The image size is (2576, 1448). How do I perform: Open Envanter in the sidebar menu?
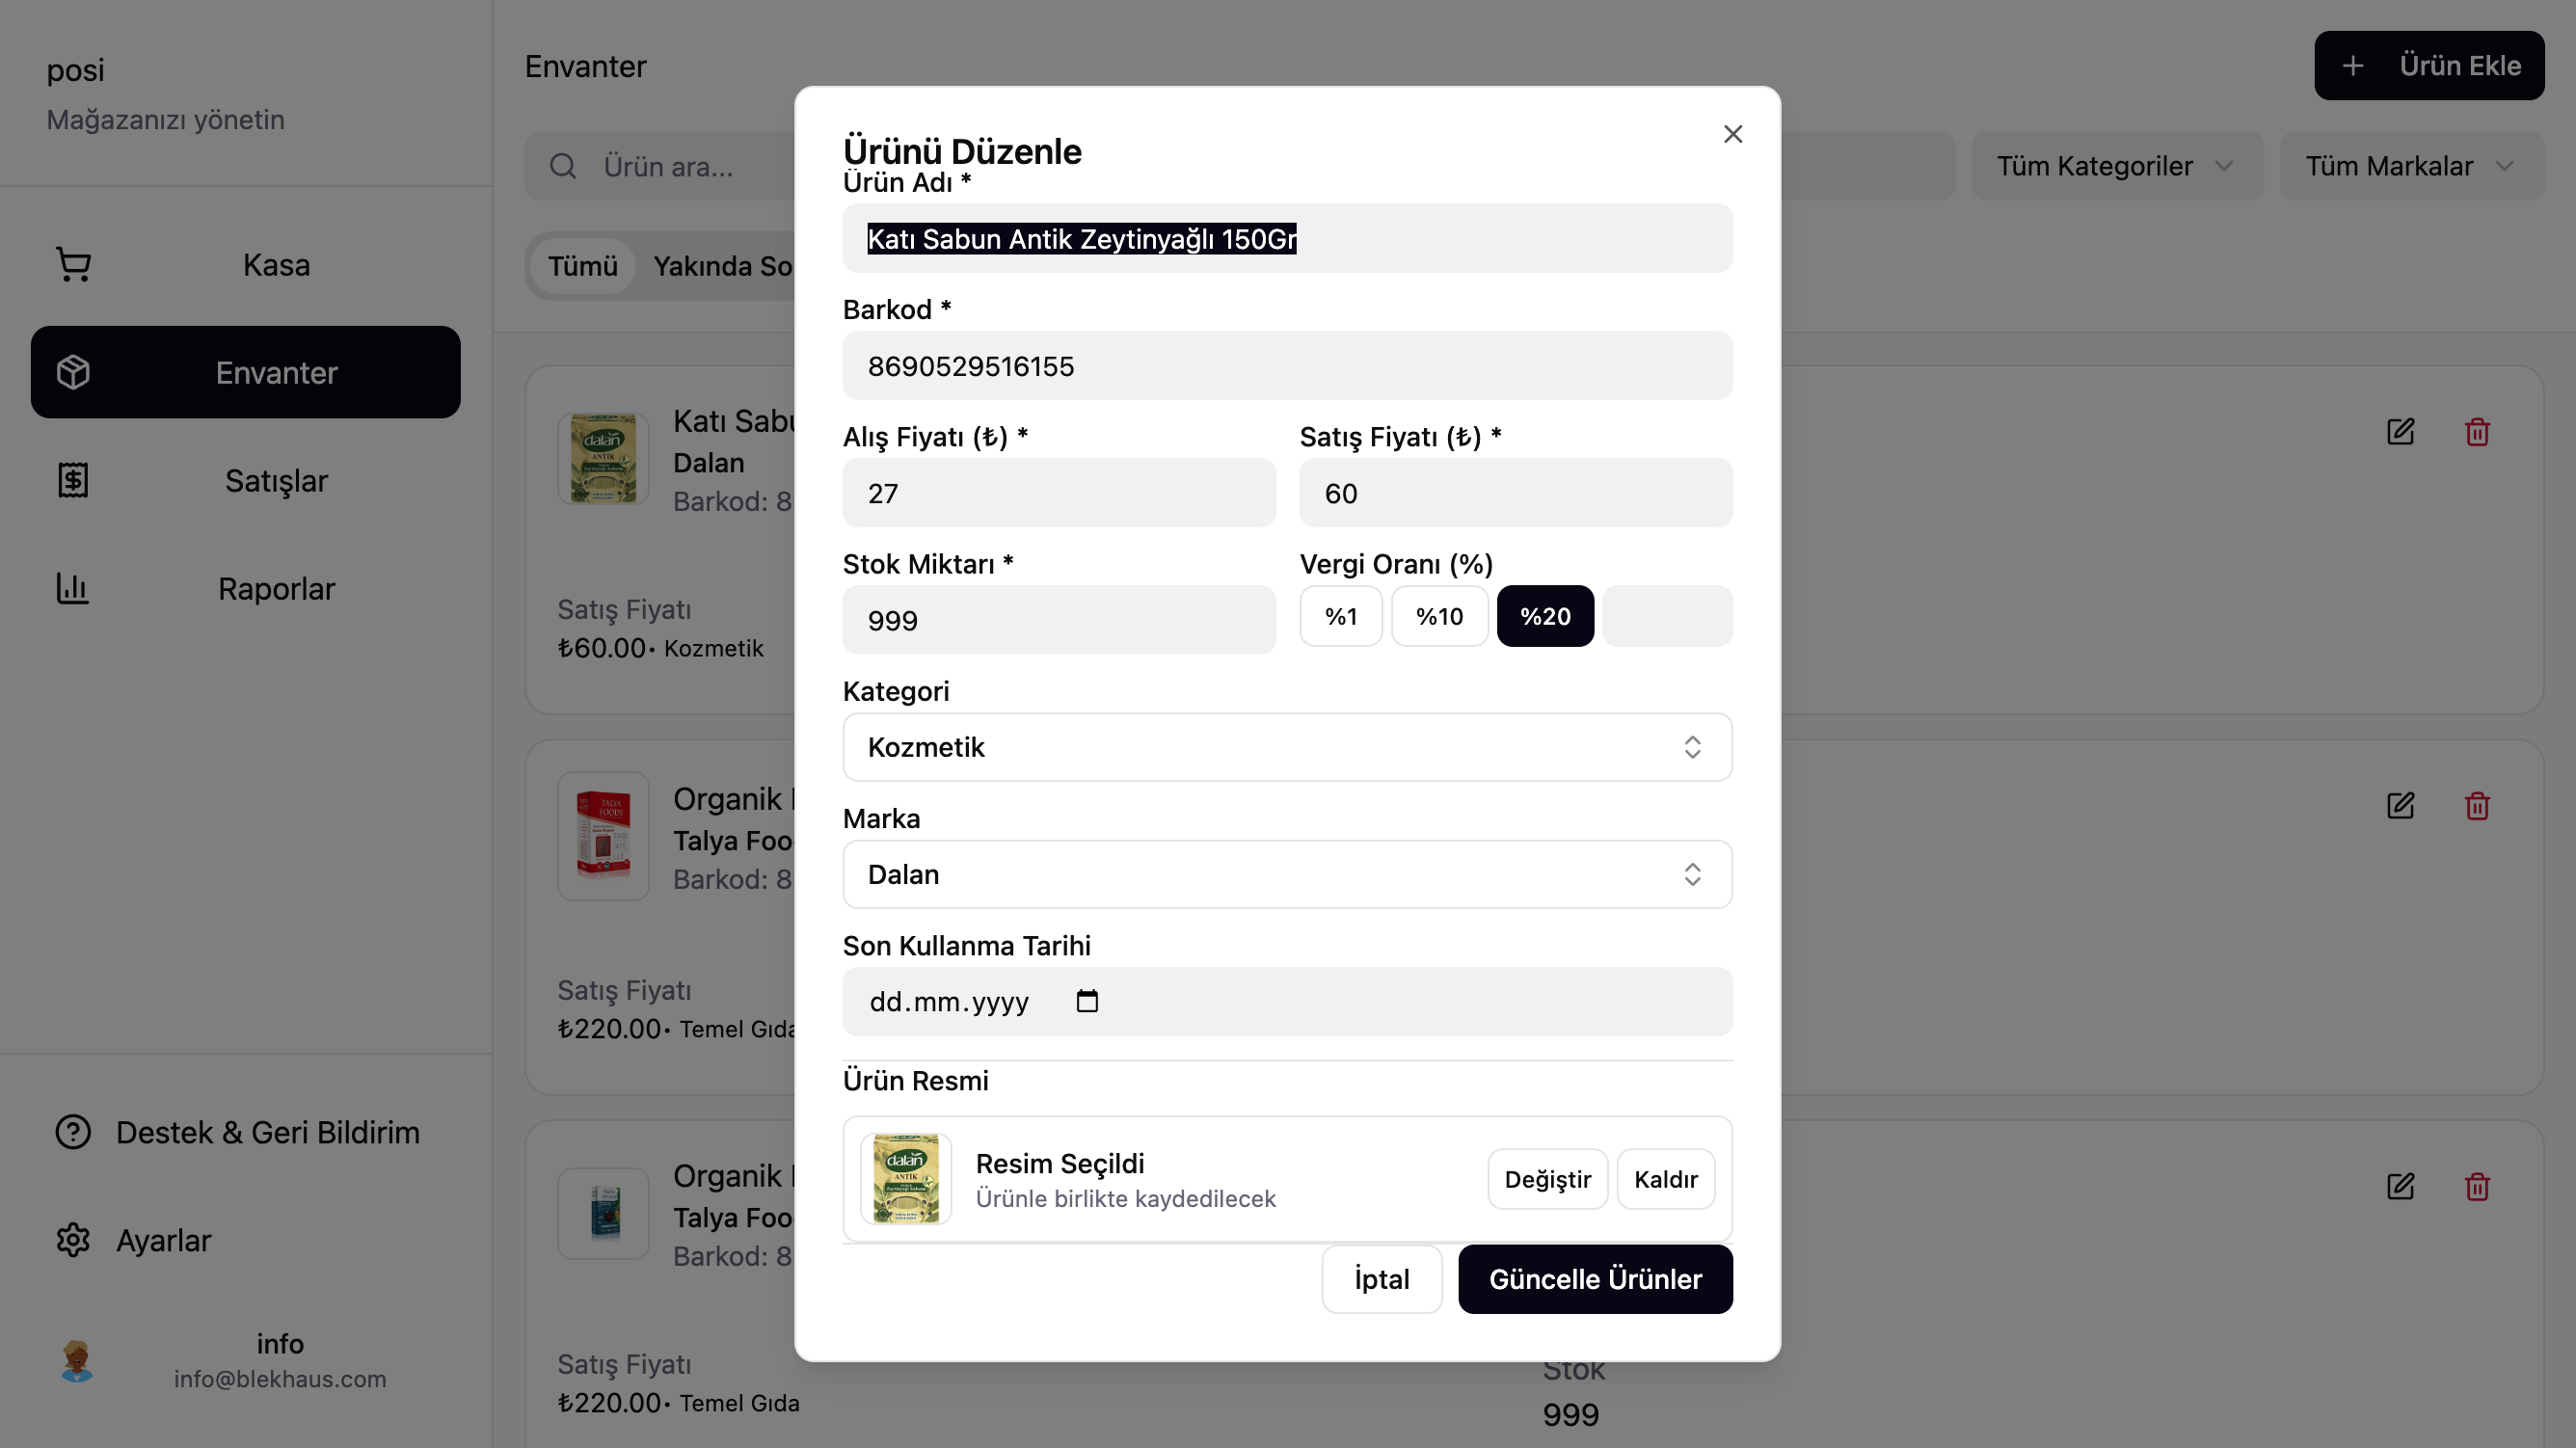point(245,373)
